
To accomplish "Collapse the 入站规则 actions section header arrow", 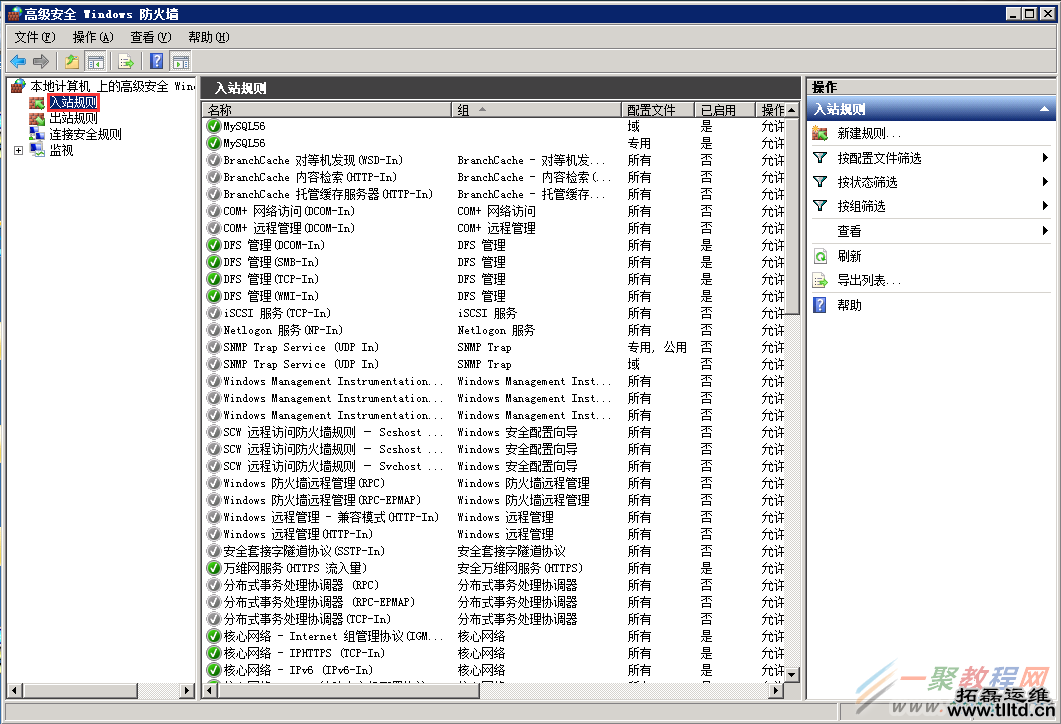I will point(1044,109).
